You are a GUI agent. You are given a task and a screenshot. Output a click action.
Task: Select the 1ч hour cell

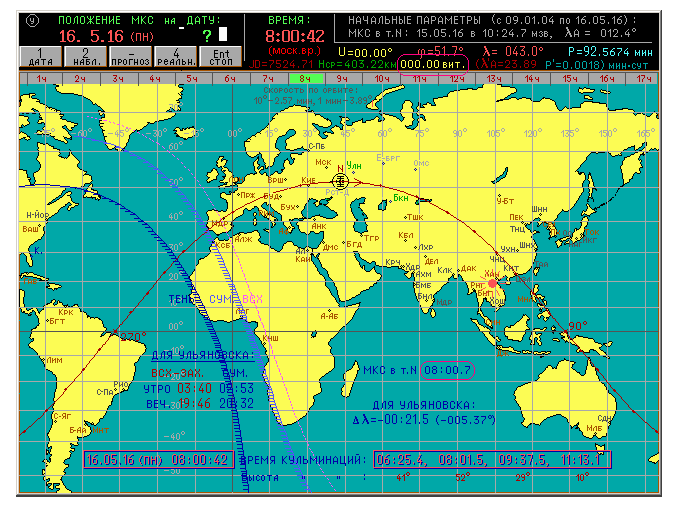point(42,78)
